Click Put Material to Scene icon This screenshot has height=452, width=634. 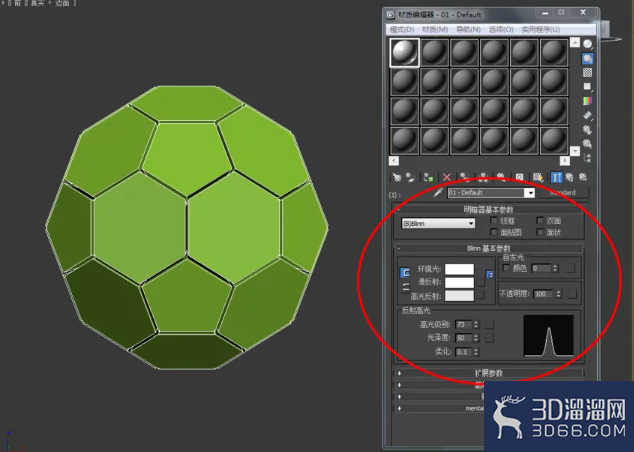point(410,177)
